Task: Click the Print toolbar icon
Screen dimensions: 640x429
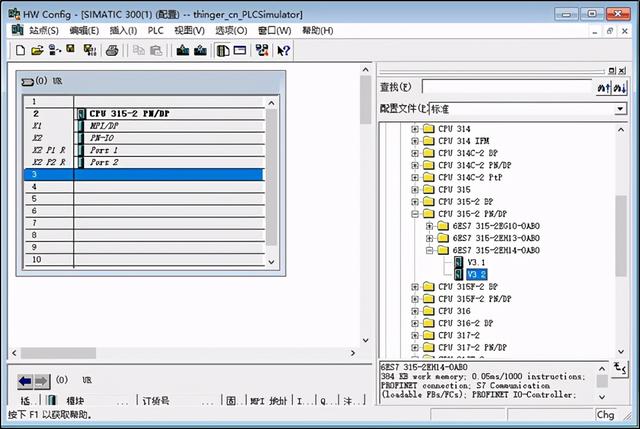Action: click(113, 50)
